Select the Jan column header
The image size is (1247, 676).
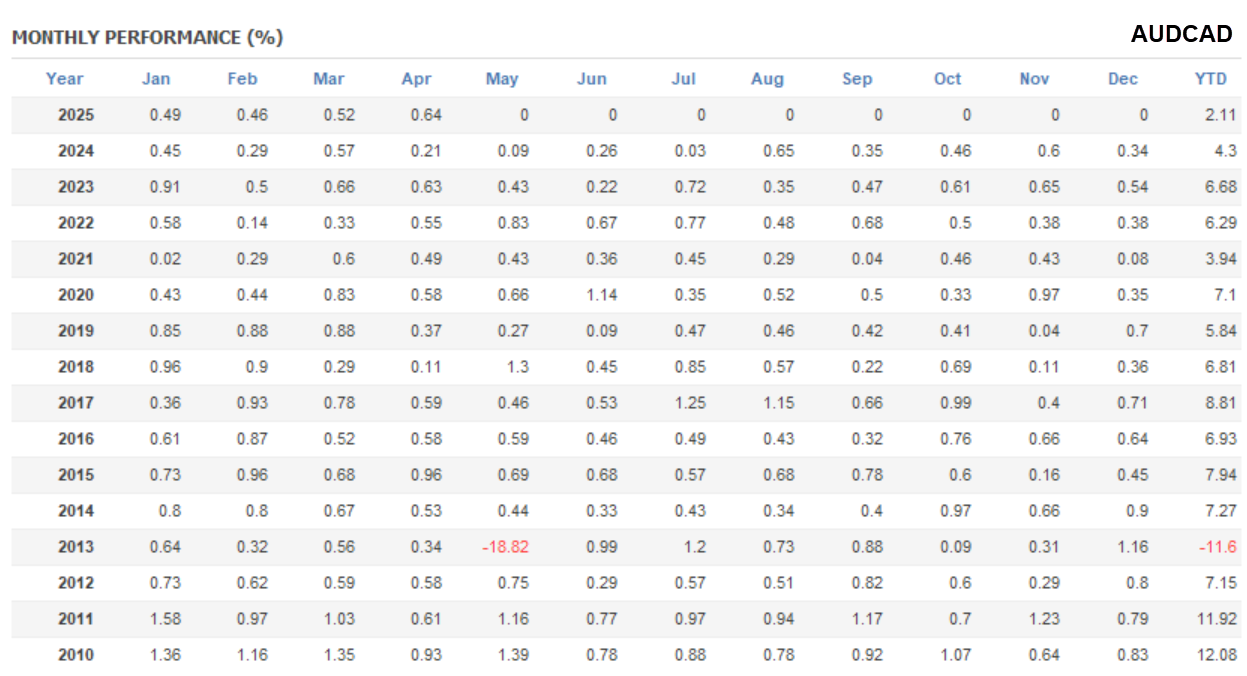pos(156,79)
